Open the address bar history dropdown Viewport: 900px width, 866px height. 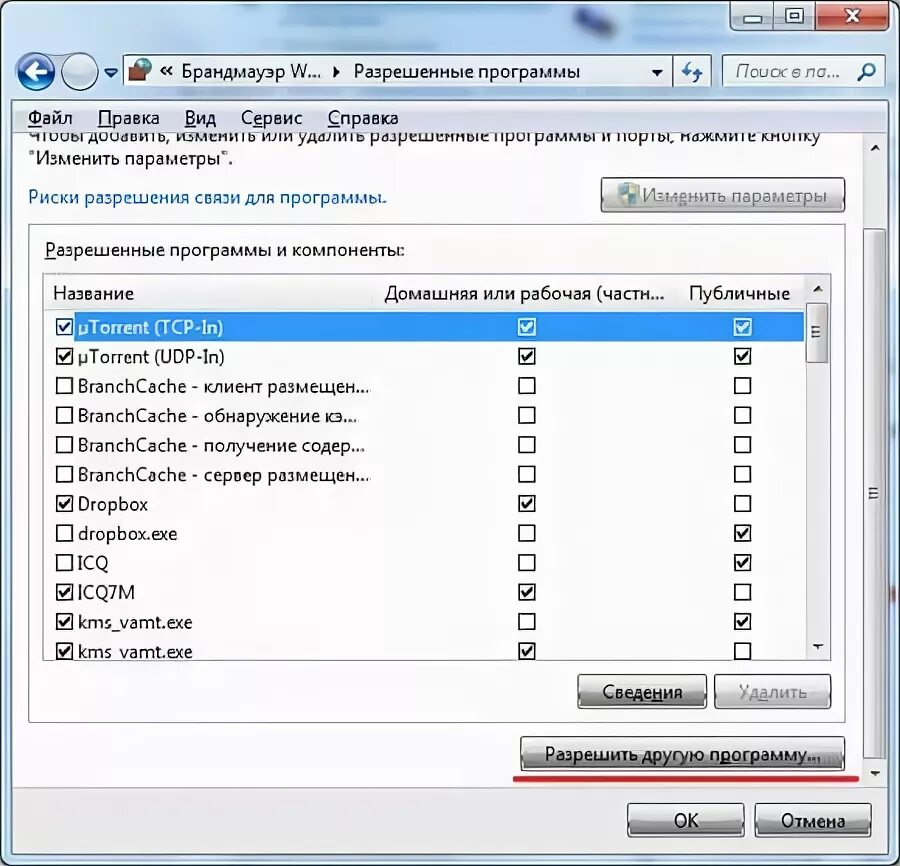657,73
